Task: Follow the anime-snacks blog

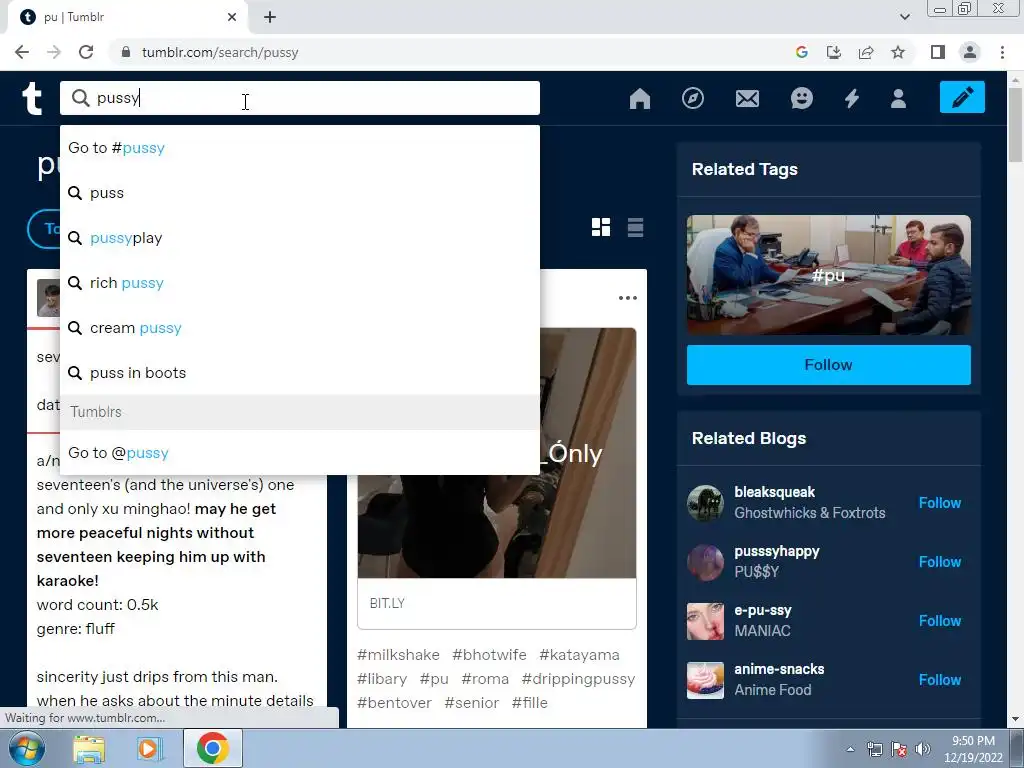Action: point(940,680)
